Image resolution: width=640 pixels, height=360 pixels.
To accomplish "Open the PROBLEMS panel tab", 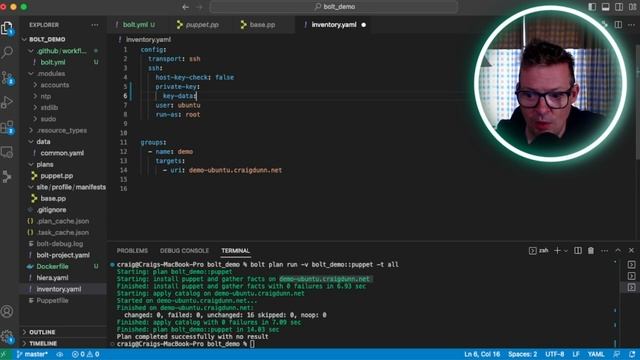I will 132,251.
